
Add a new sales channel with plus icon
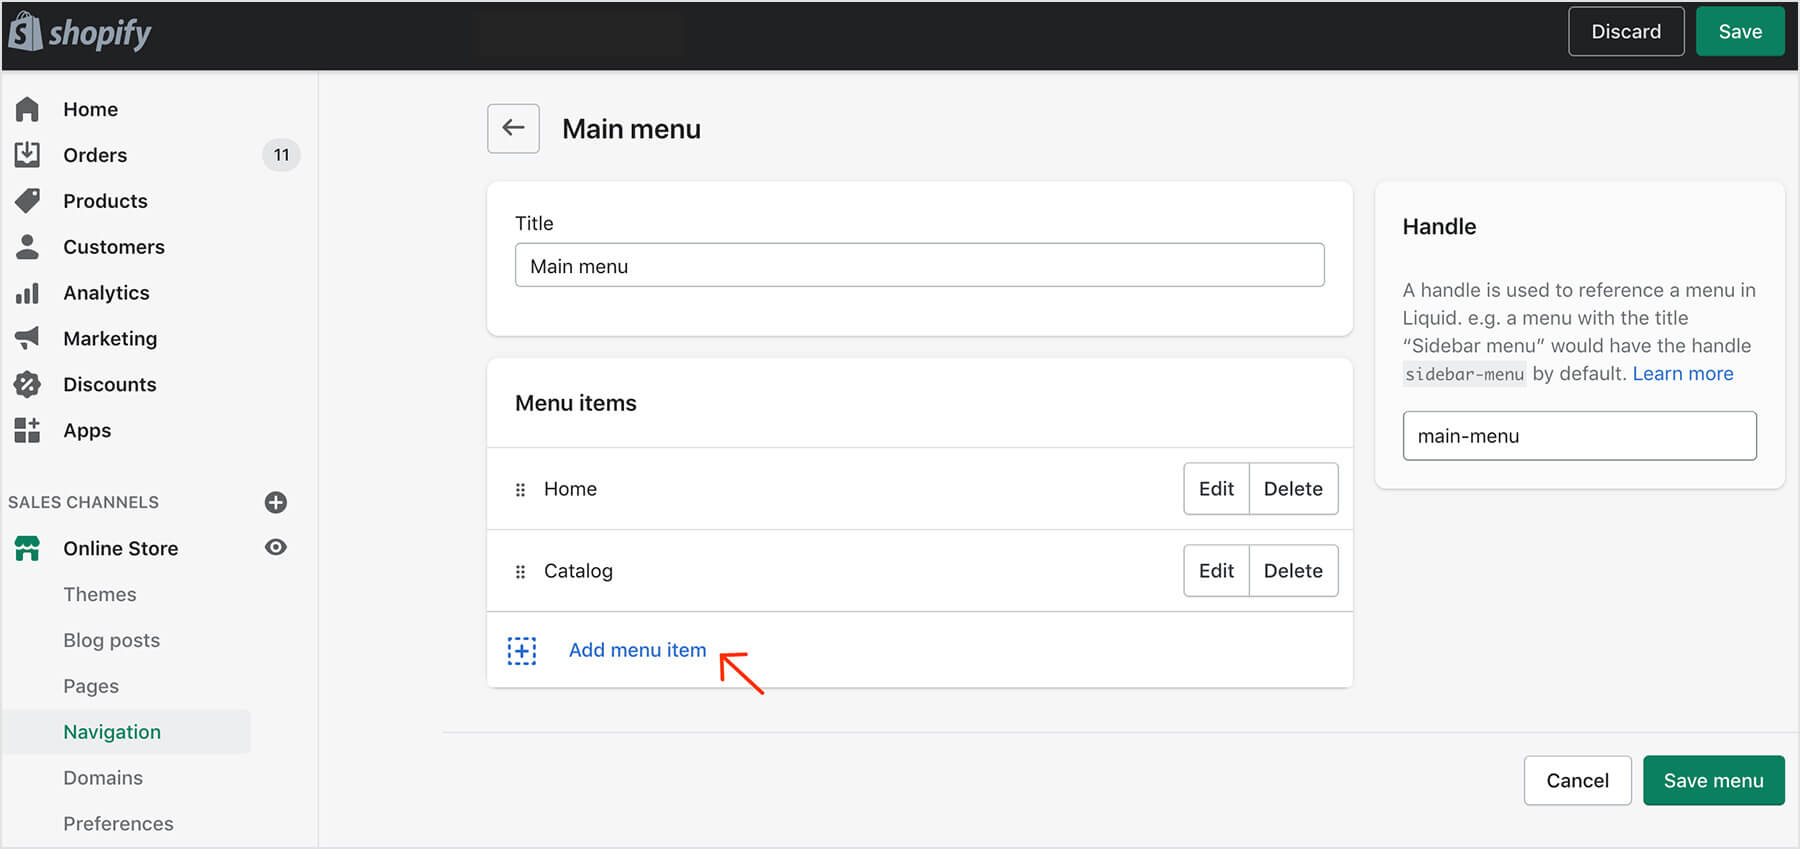click(276, 502)
